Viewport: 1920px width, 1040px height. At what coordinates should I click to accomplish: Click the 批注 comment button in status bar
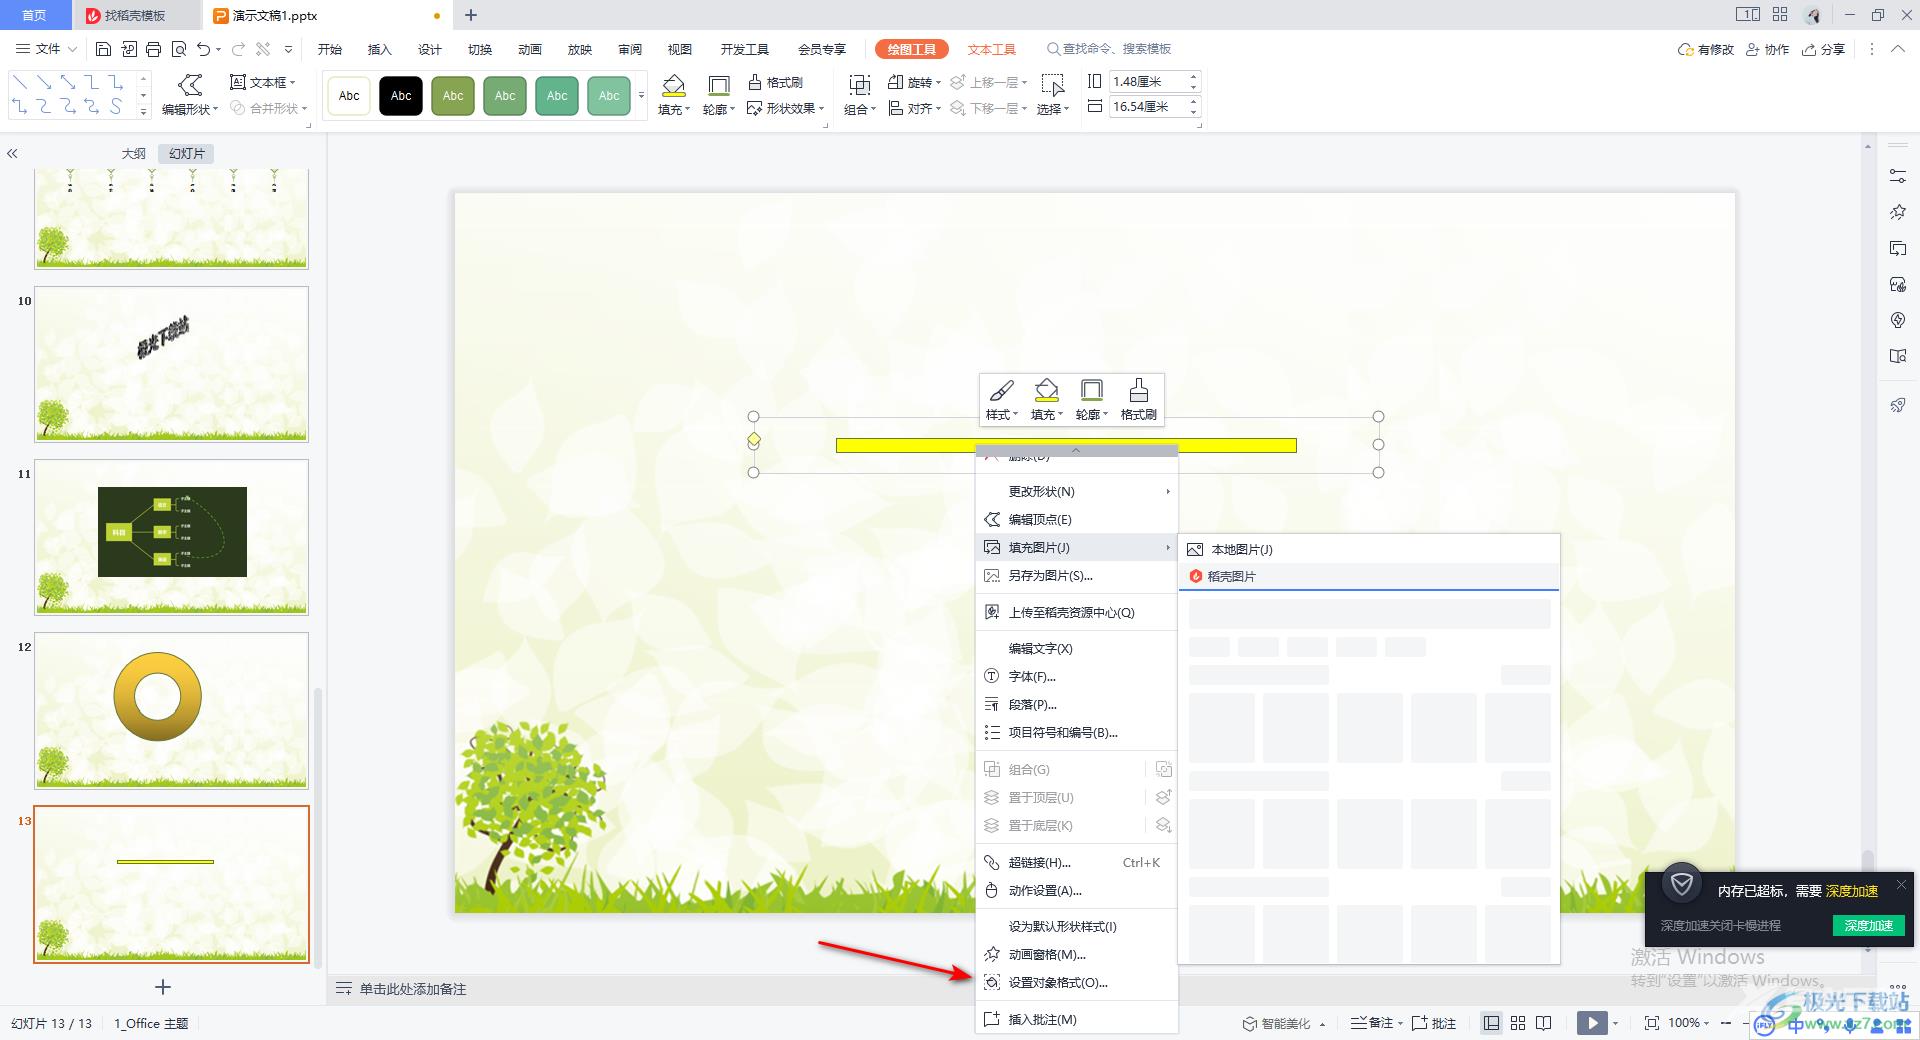pos(1434,1023)
